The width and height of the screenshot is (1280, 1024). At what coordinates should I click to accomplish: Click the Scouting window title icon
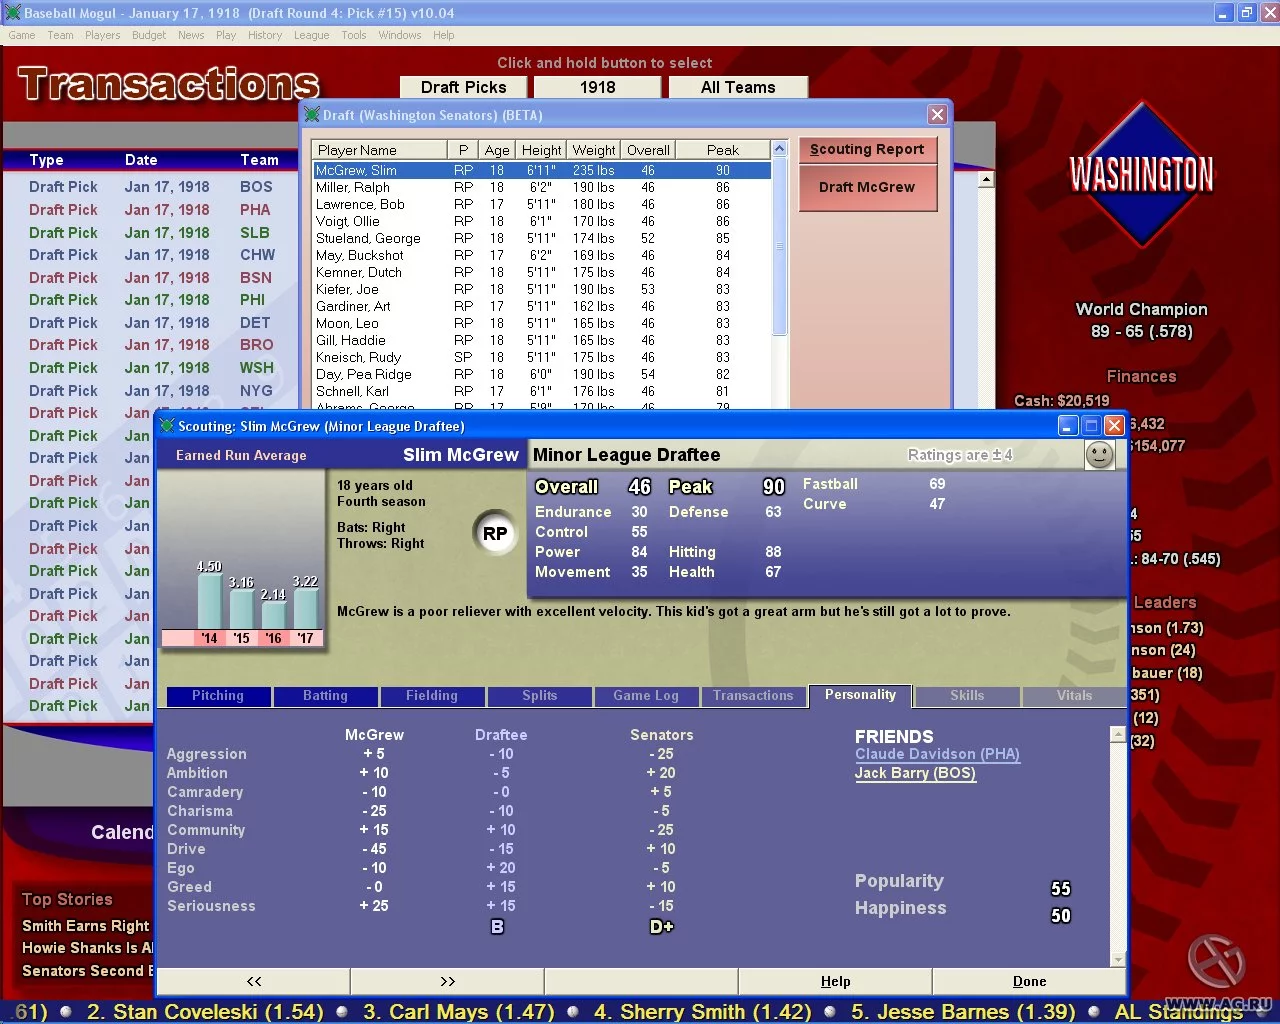tap(167, 426)
